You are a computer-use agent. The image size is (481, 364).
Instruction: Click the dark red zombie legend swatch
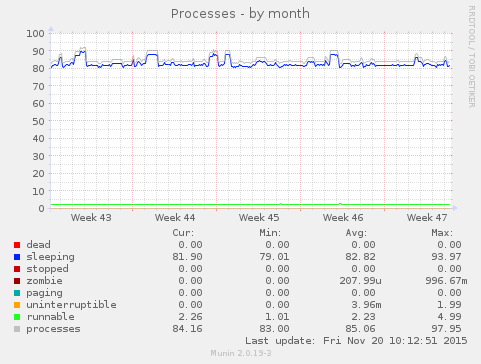pyautogui.click(x=17, y=281)
